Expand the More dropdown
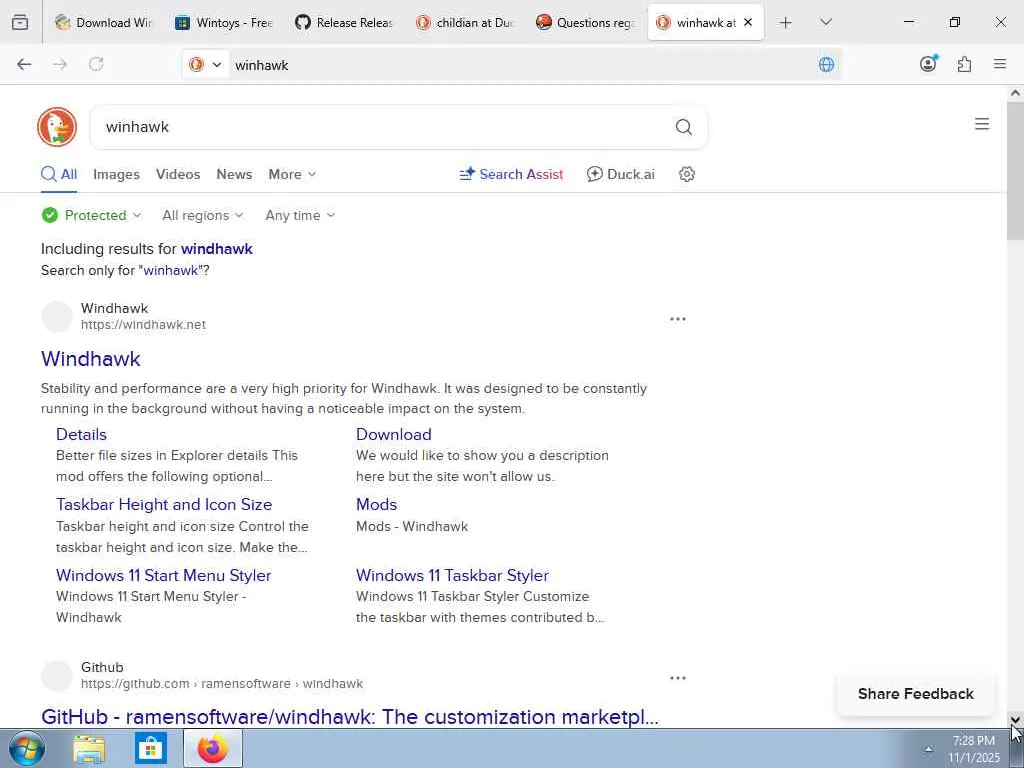Screen dimensions: 1024x768 [x=292, y=174]
